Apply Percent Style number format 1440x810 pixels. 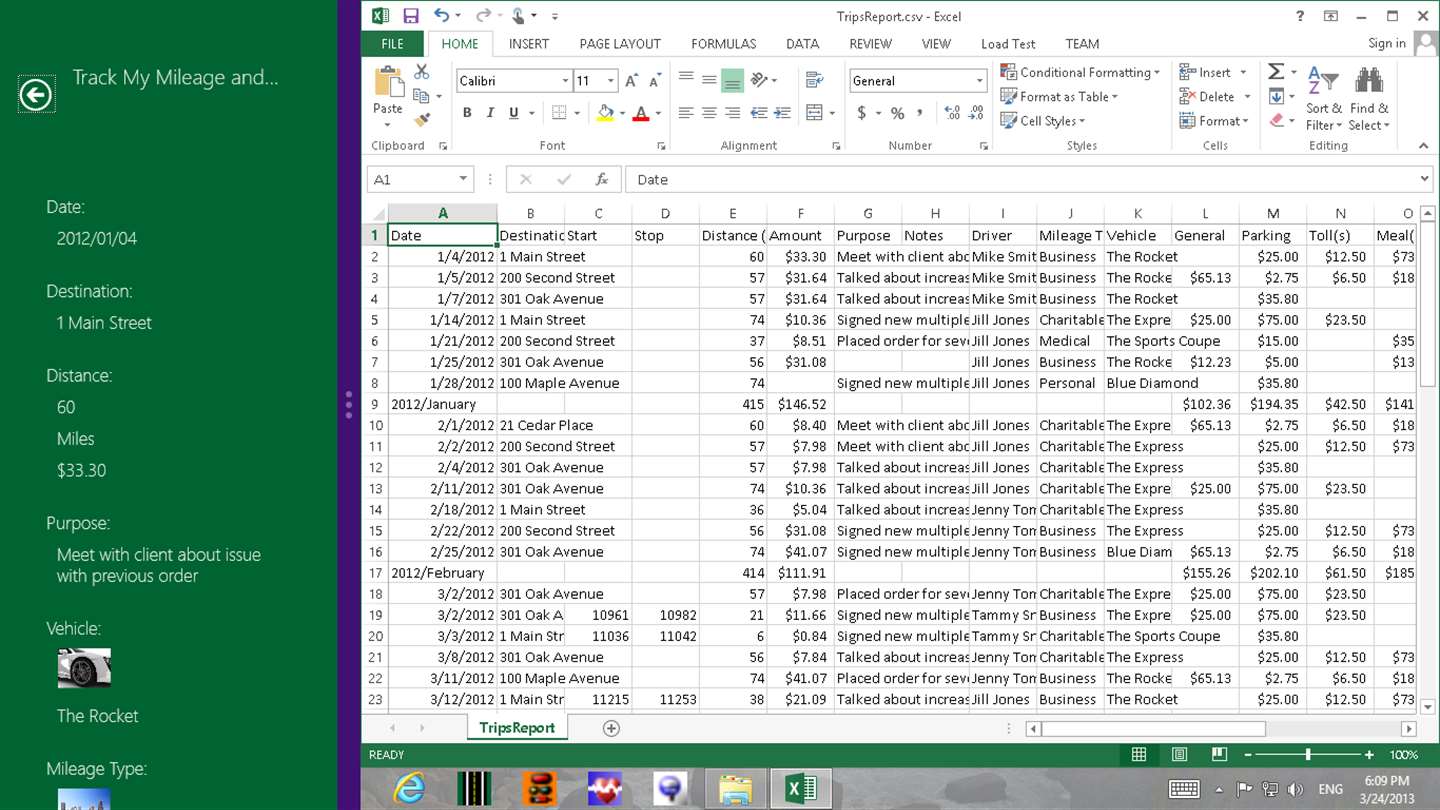[x=897, y=113]
